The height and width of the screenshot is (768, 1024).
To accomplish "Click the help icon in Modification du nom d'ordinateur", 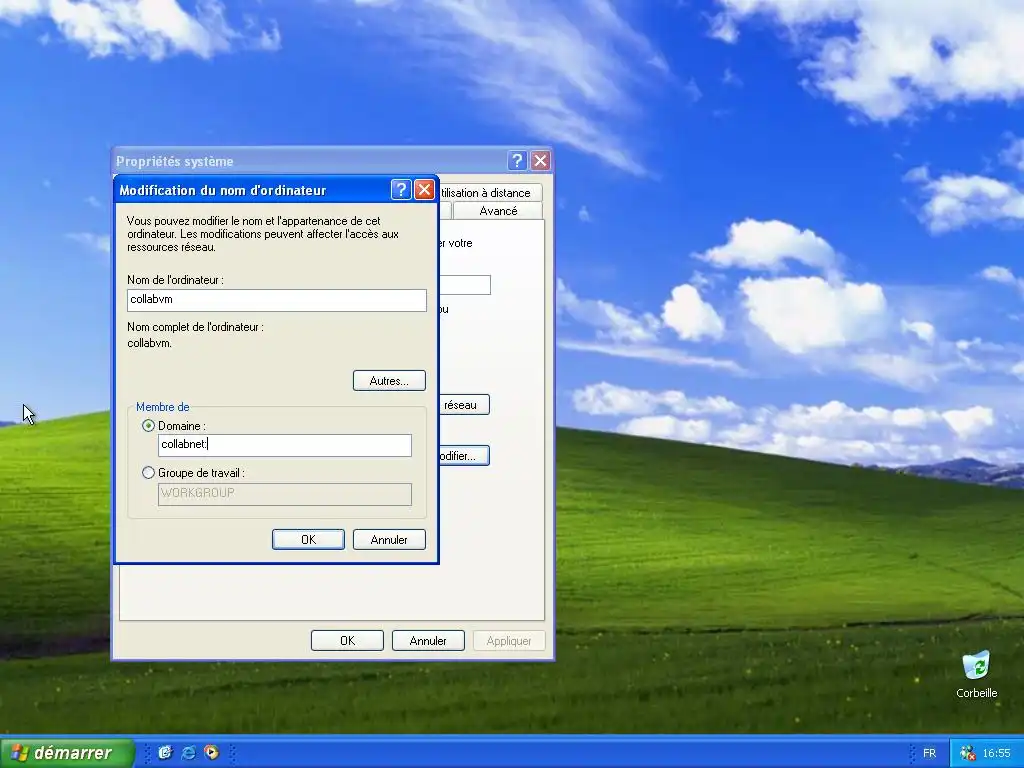I will (401, 190).
